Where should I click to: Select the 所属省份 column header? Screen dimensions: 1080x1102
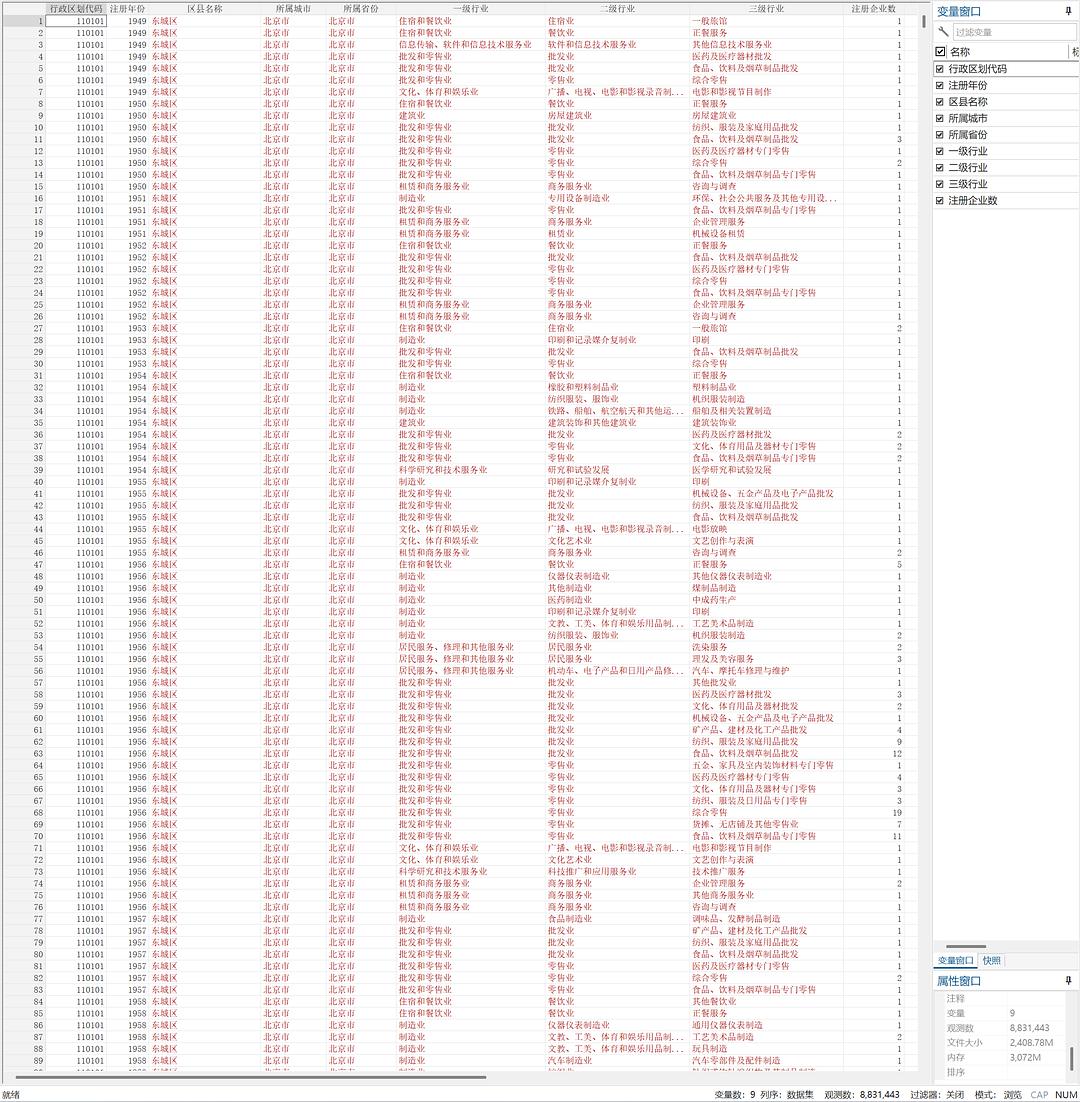click(360, 8)
